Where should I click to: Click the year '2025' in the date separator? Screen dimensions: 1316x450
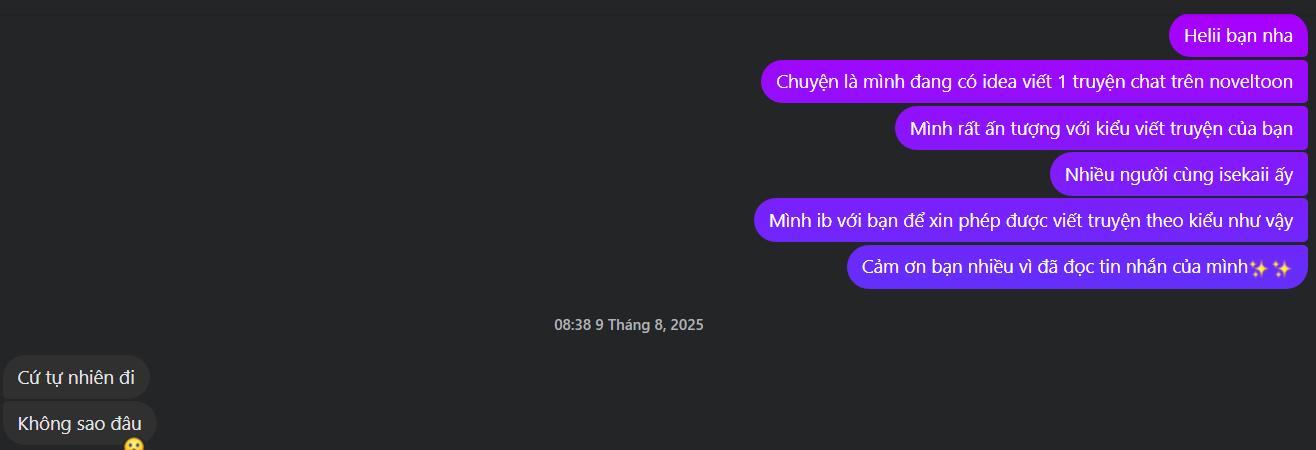pos(687,325)
